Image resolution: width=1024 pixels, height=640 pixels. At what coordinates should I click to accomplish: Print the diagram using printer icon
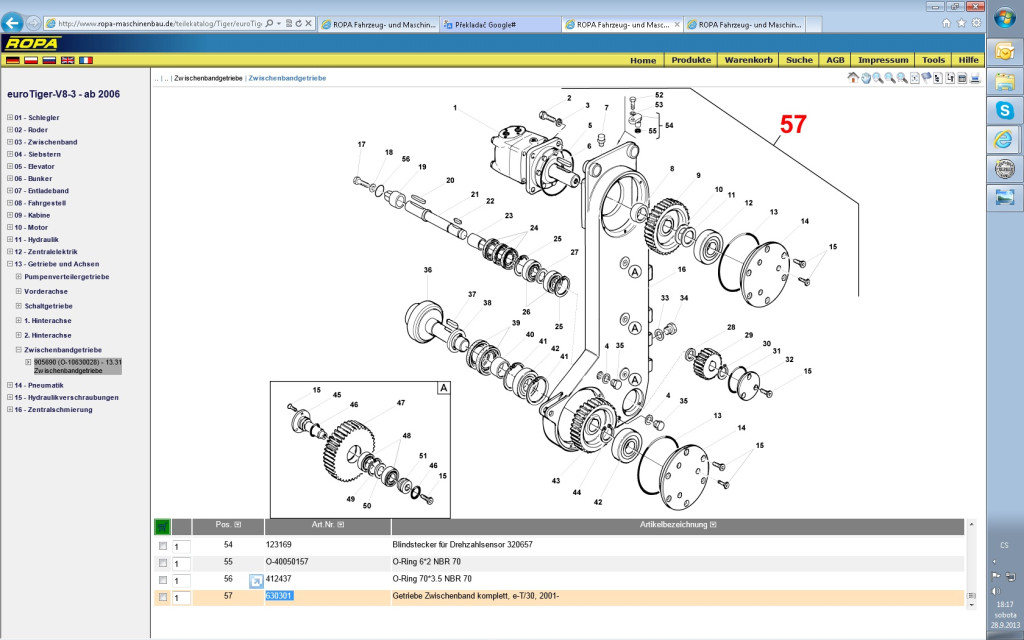coord(975,78)
